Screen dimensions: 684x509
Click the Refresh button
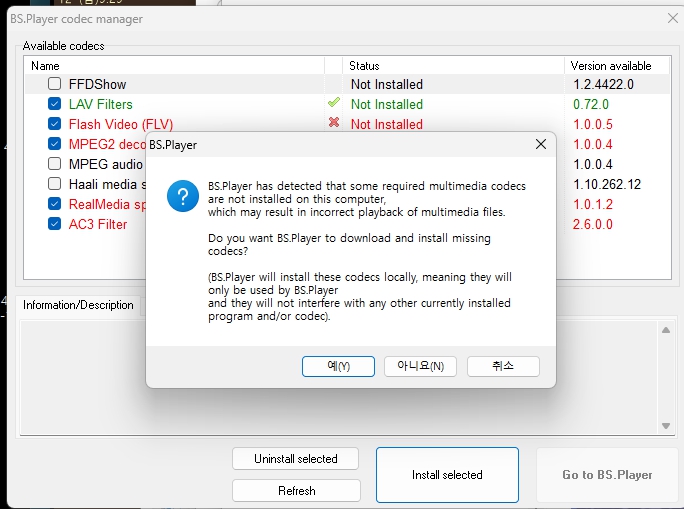tap(297, 491)
